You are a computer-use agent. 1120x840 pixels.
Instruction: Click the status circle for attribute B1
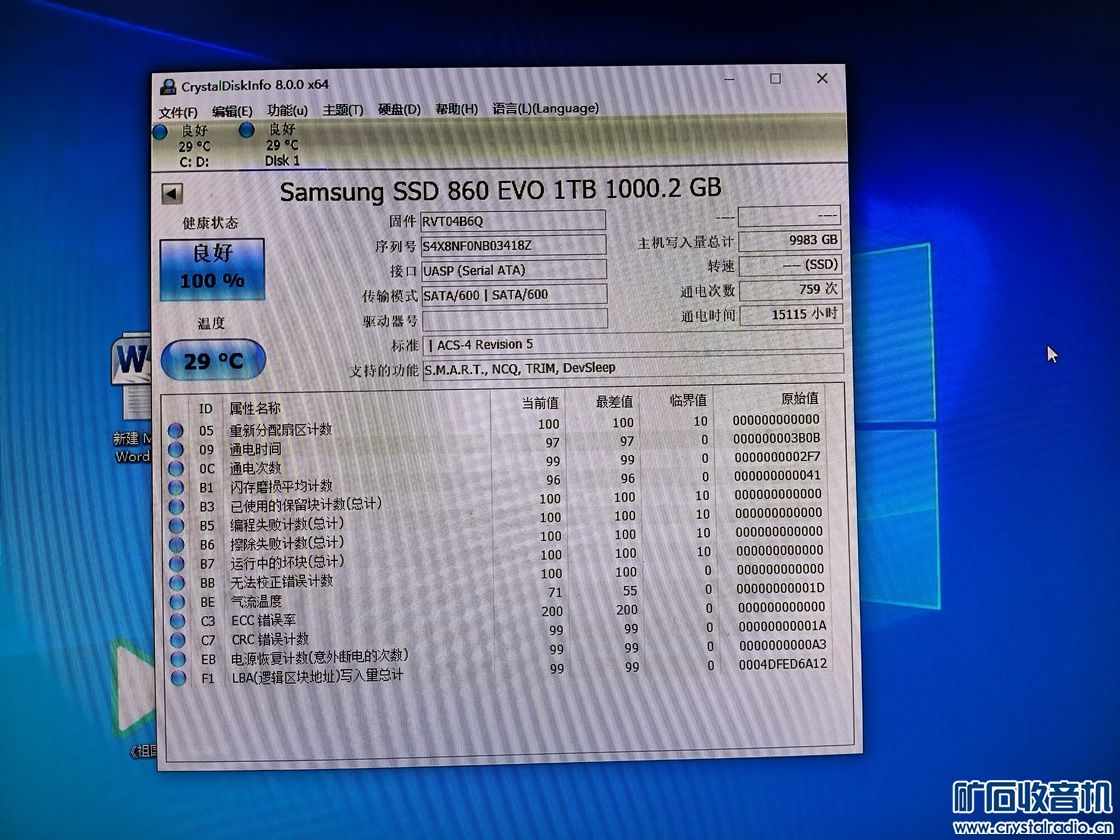click(x=176, y=488)
